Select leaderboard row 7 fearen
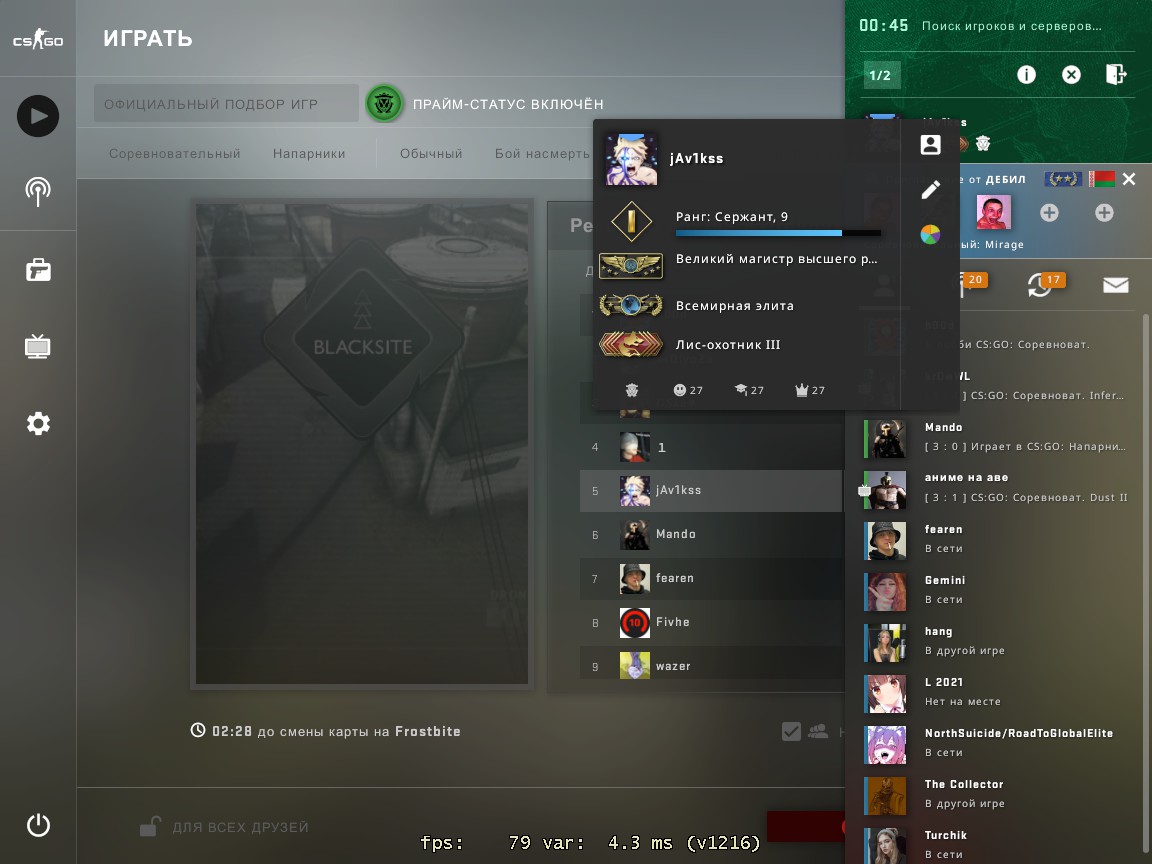 tap(710, 578)
